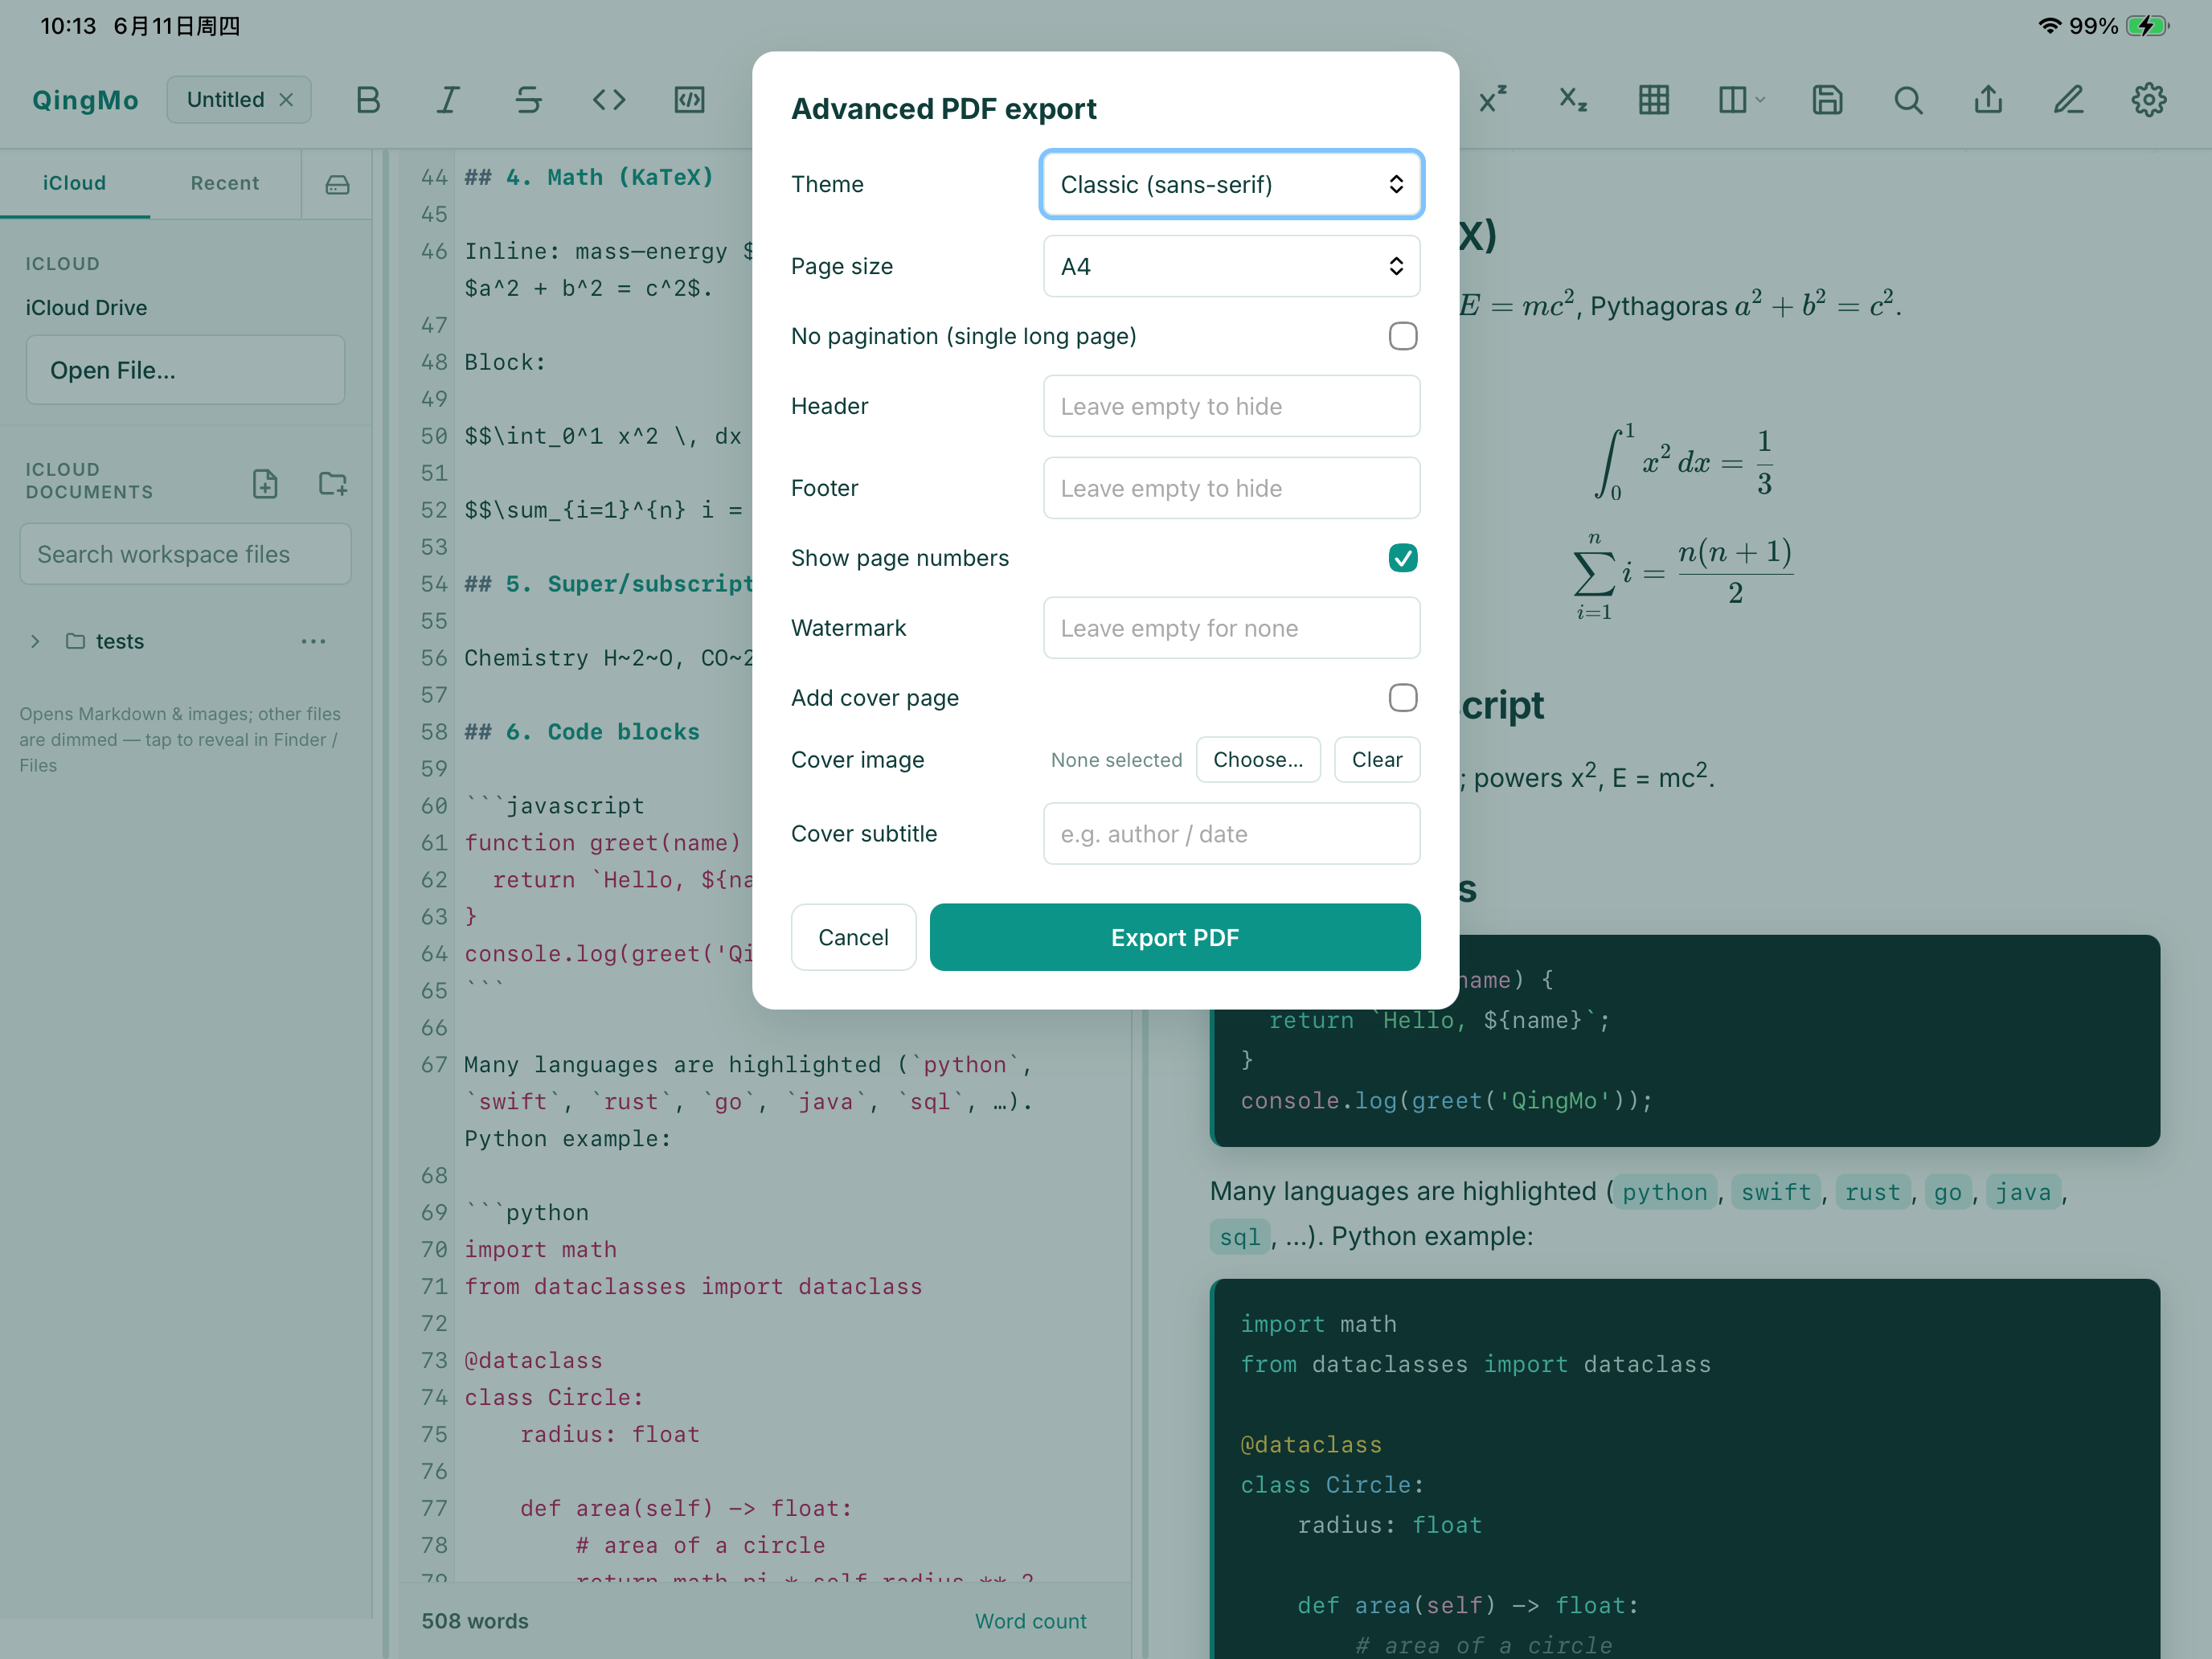Click the 508 words status text

pyautogui.click(x=475, y=1621)
